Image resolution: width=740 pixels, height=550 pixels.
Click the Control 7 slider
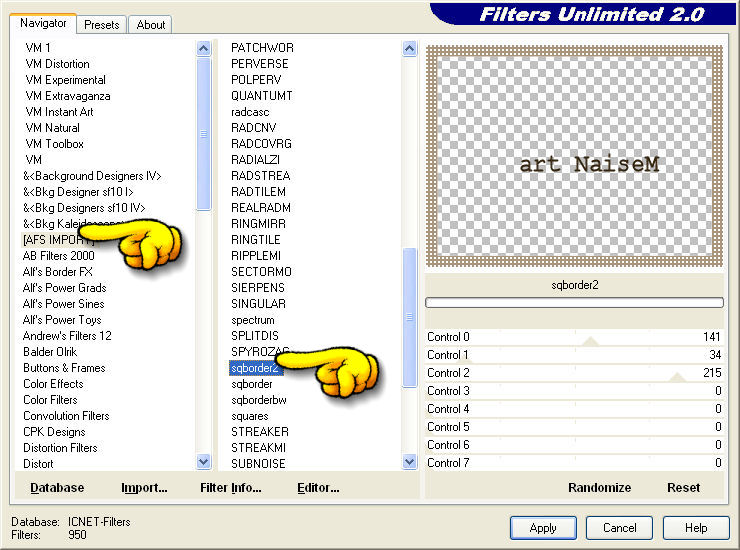coord(574,463)
